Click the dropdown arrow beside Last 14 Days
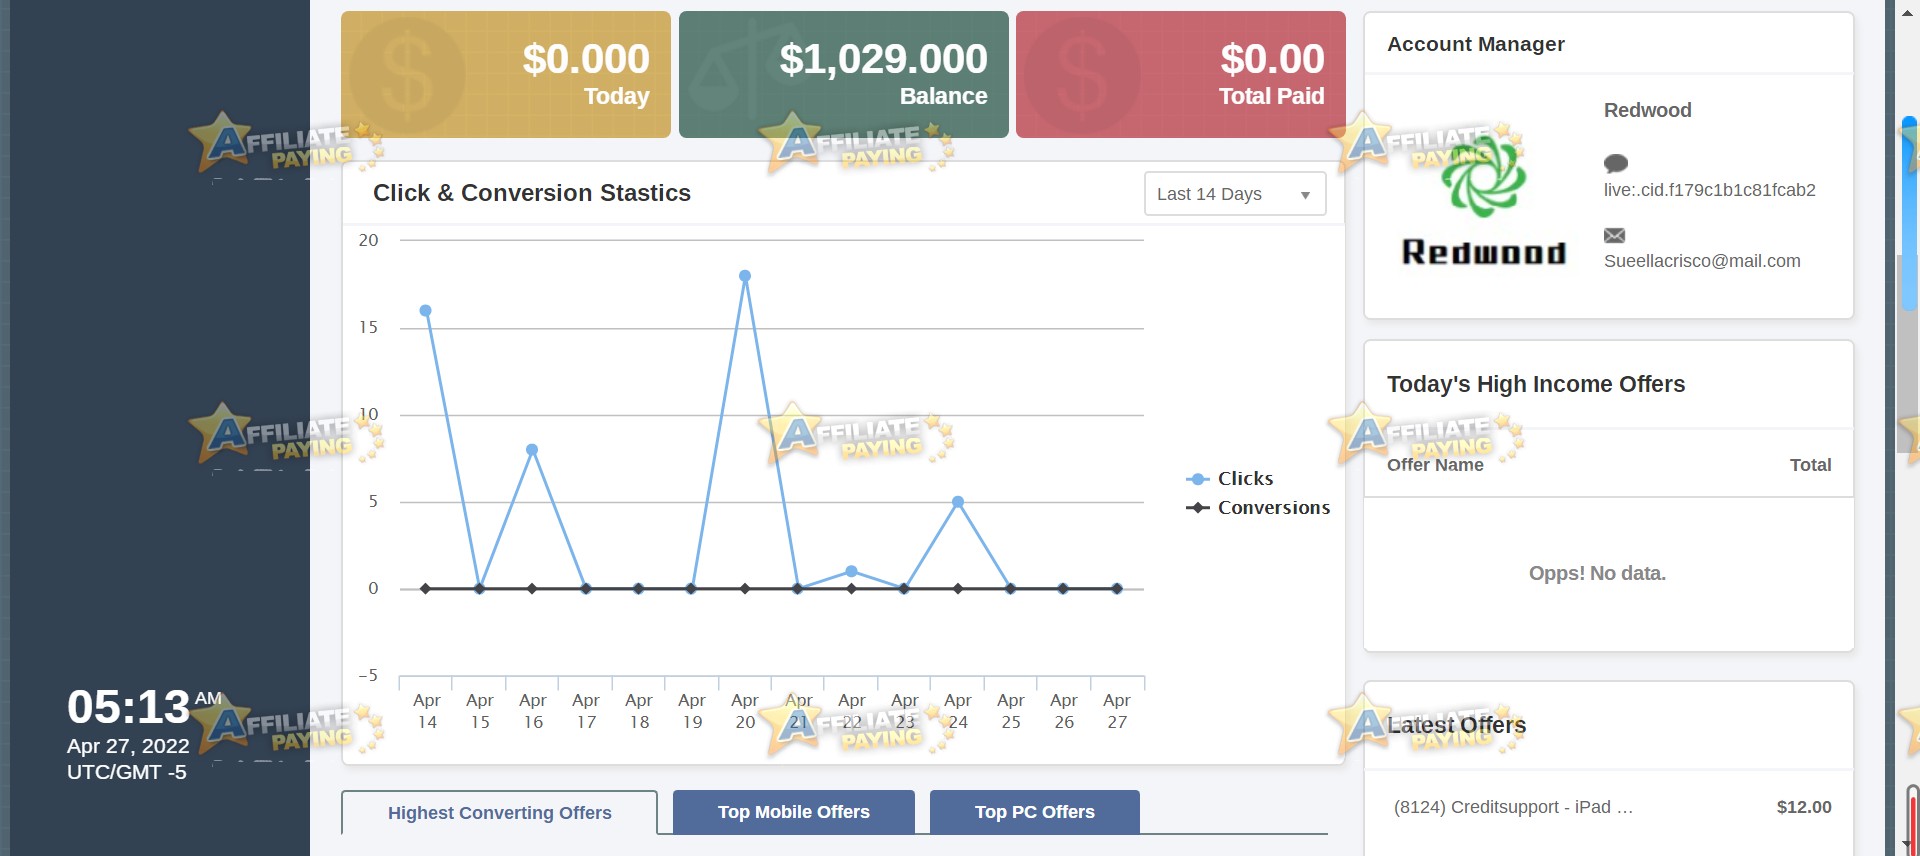This screenshot has width=1920, height=856. click(x=1305, y=195)
